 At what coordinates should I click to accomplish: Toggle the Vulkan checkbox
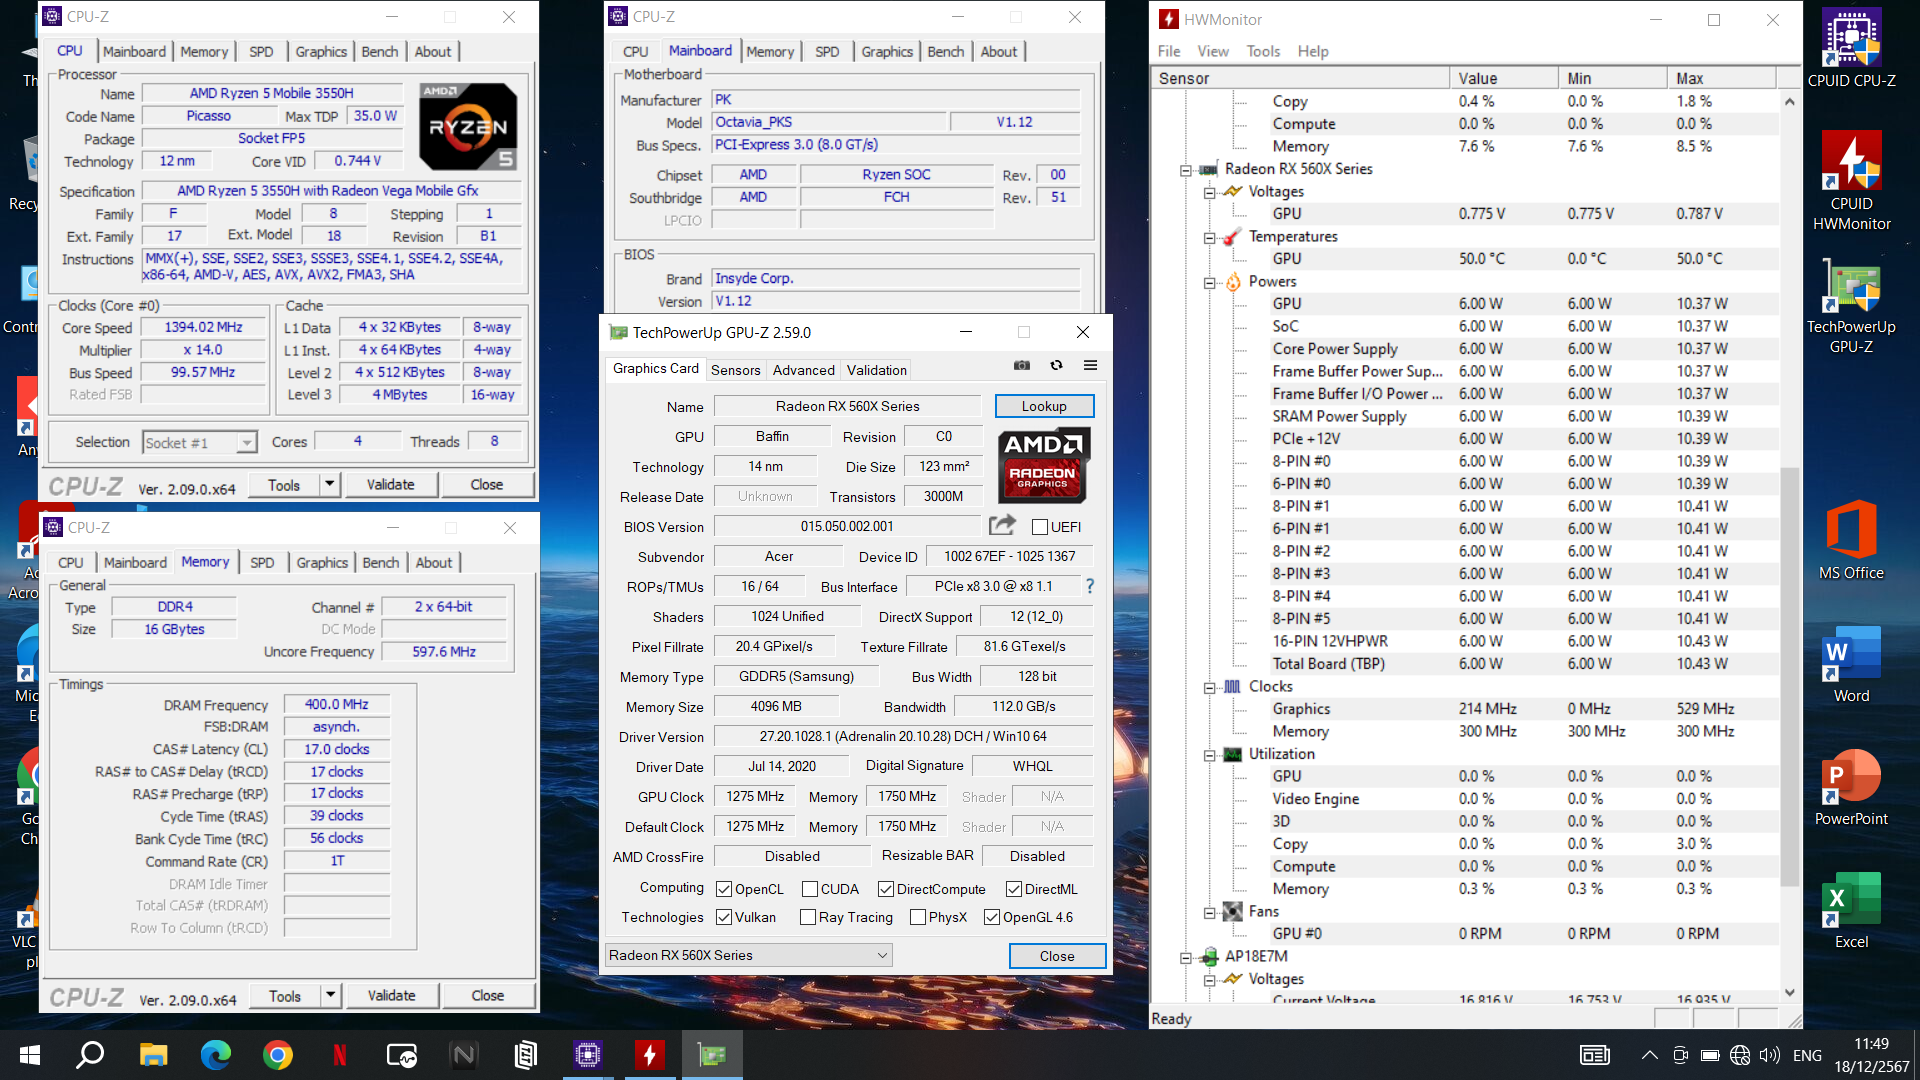(724, 917)
